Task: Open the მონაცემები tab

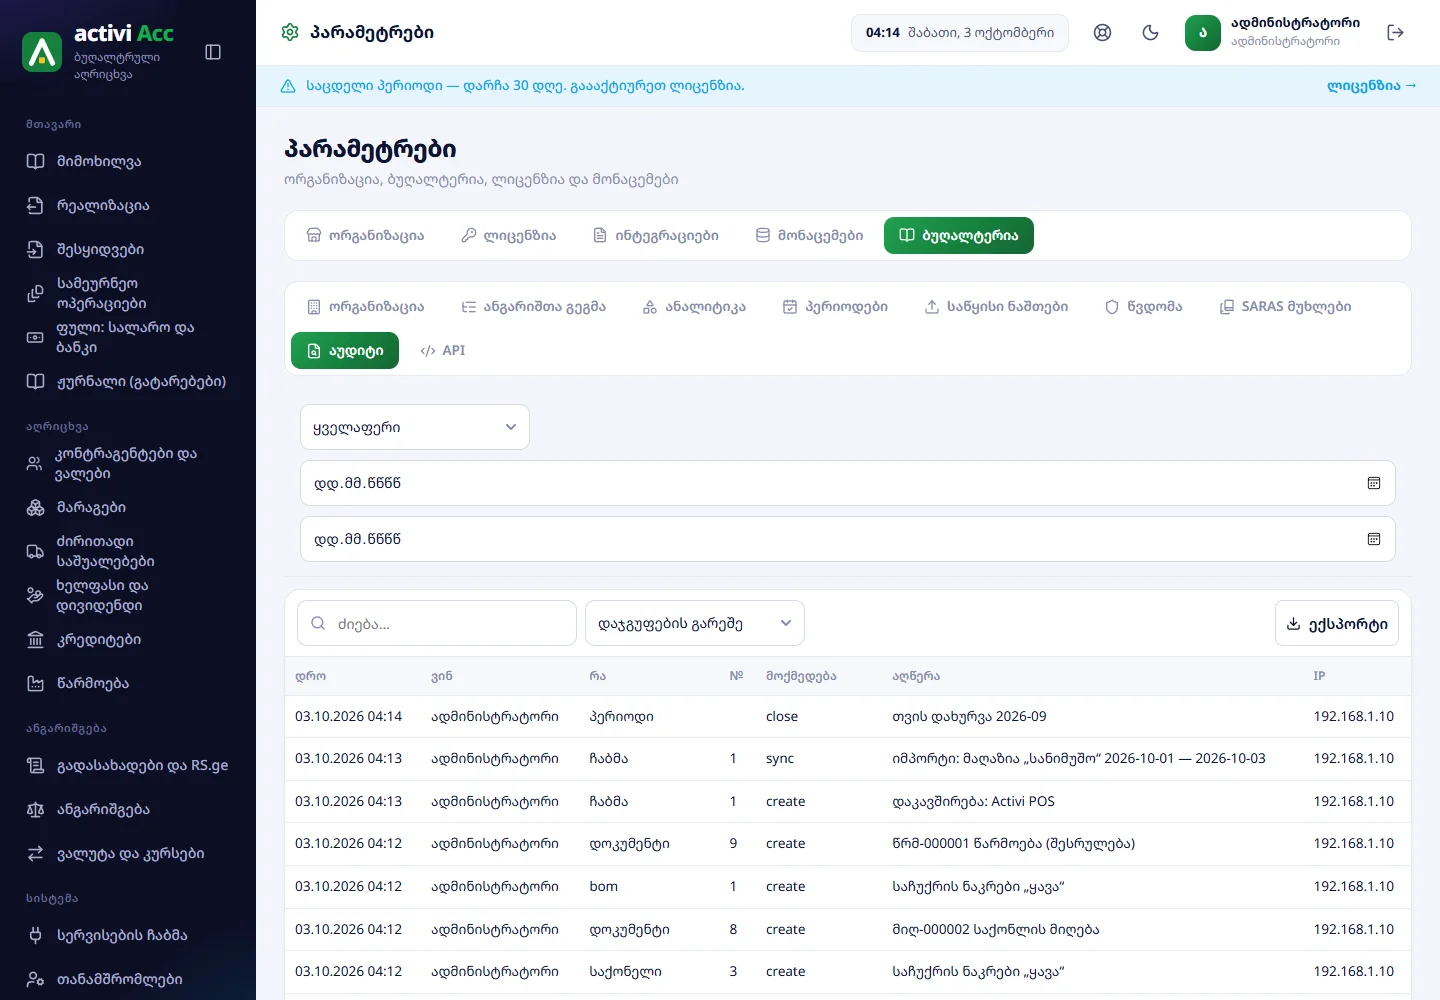Action: pos(809,236)
